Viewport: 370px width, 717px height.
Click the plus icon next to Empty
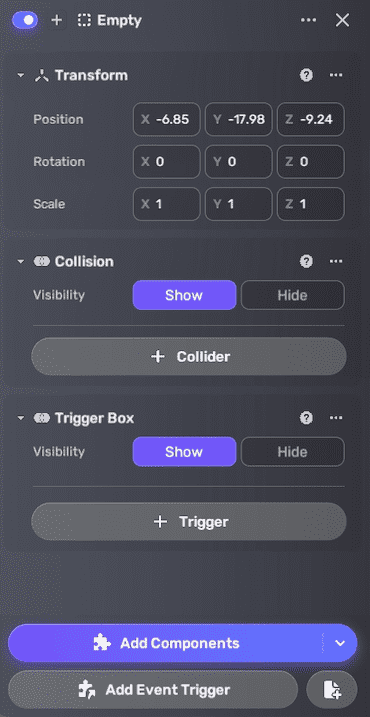point(57,21)
